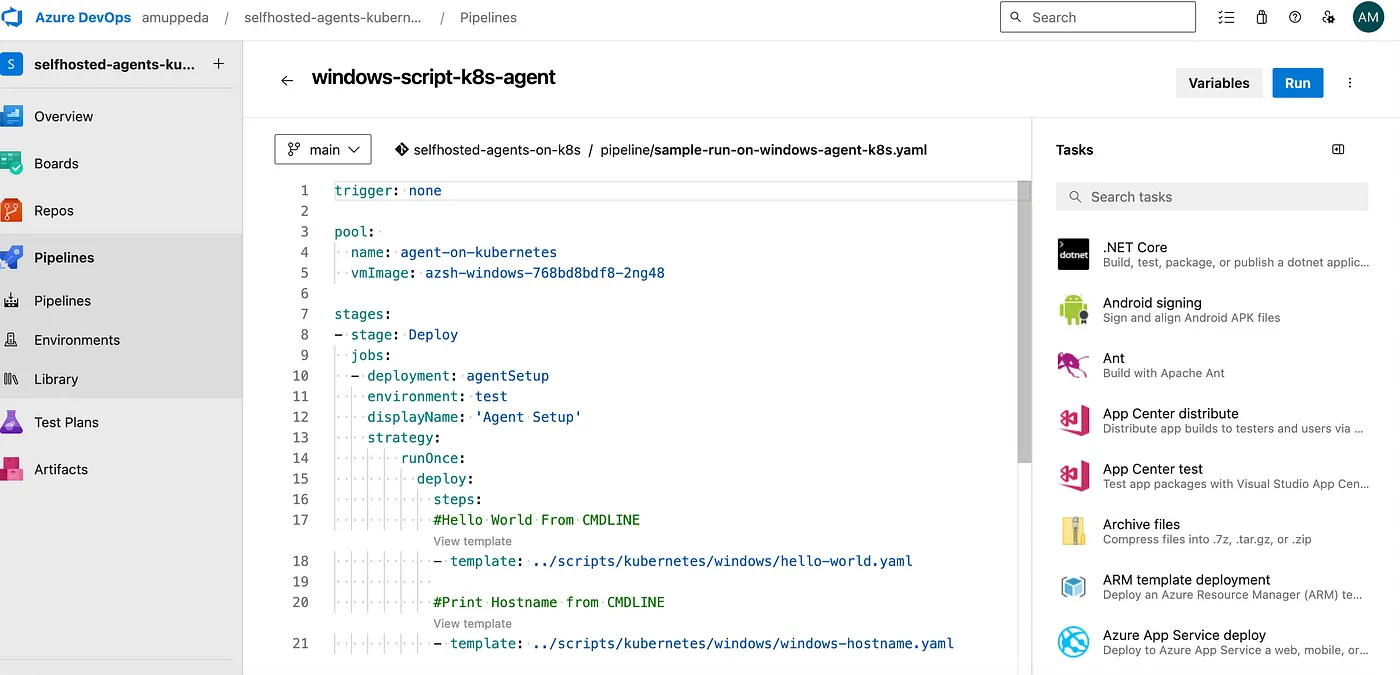Open the Pipelines sub-item under Pipelines hub
This screenshot has height=675, width=1400.
pyautogui.click(x=121, y=300)
